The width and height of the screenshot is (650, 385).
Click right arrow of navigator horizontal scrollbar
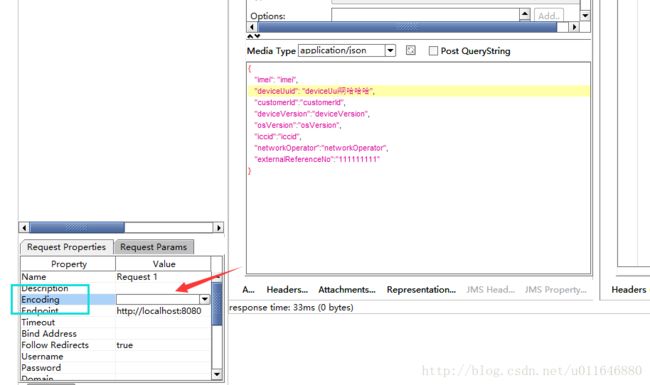coord(218,228)
